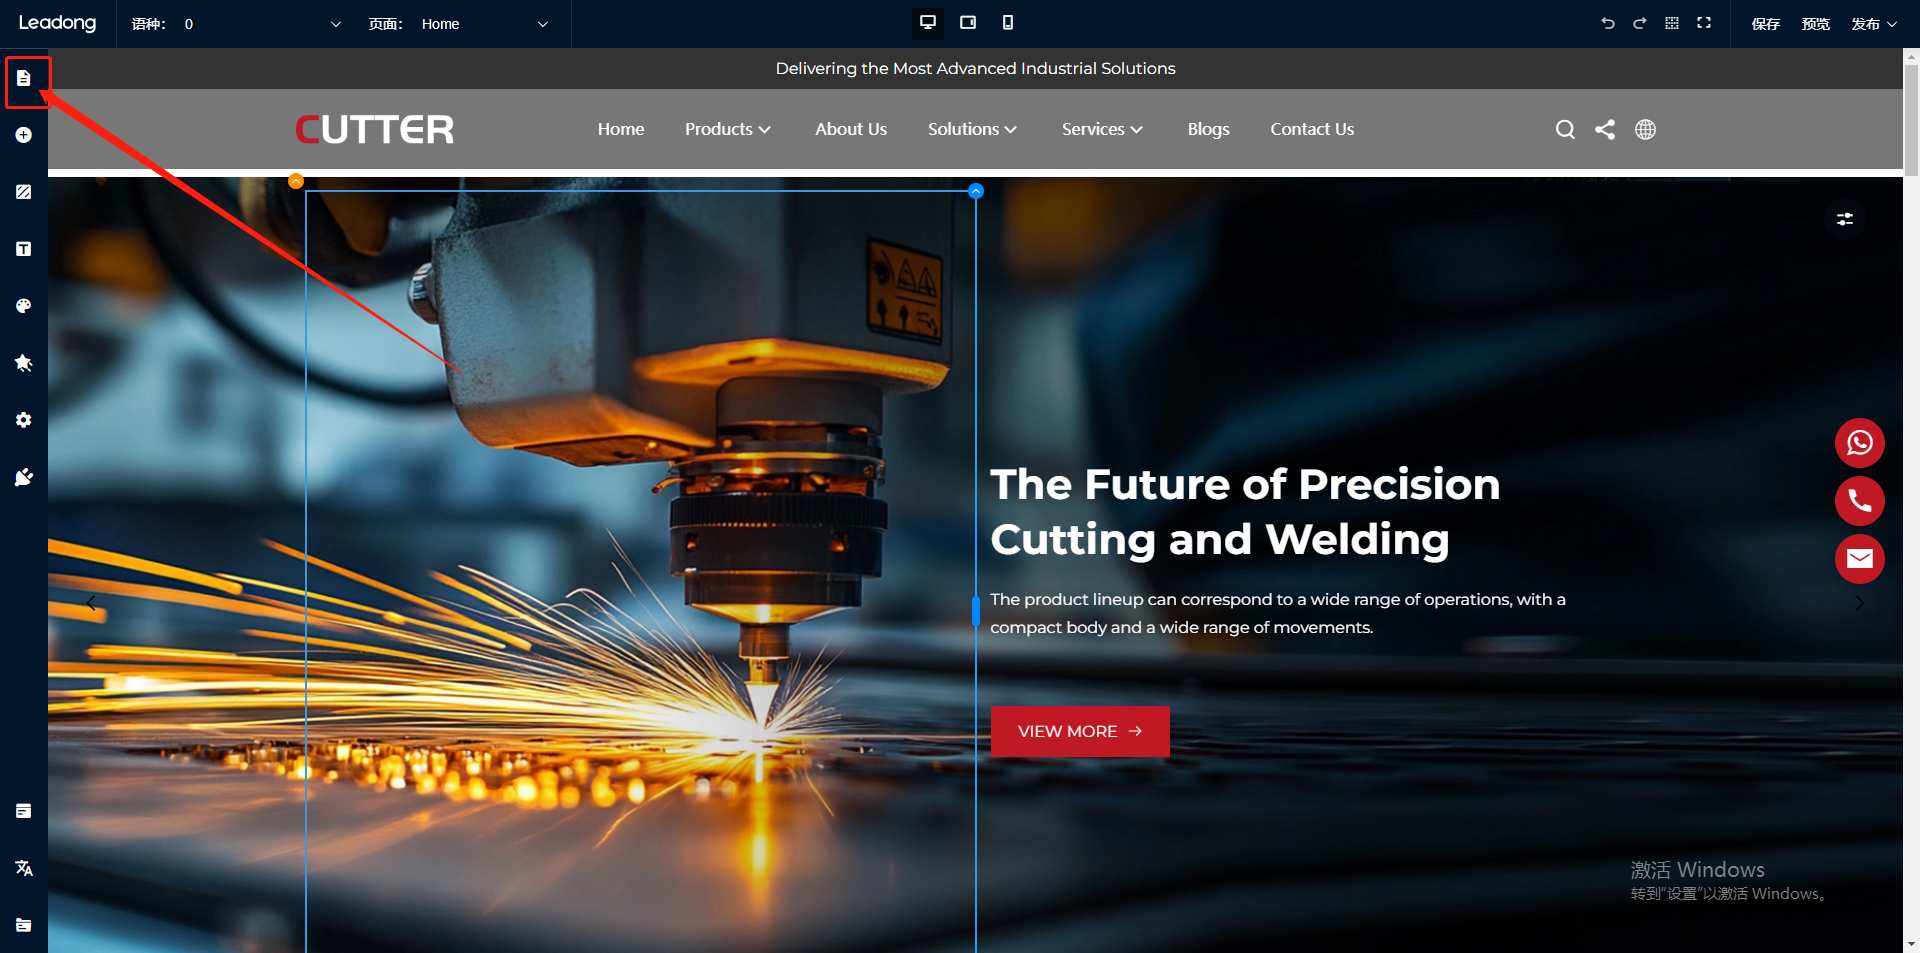
Task: Click the translate language icon in sidebar
Action: click(24, 868)
